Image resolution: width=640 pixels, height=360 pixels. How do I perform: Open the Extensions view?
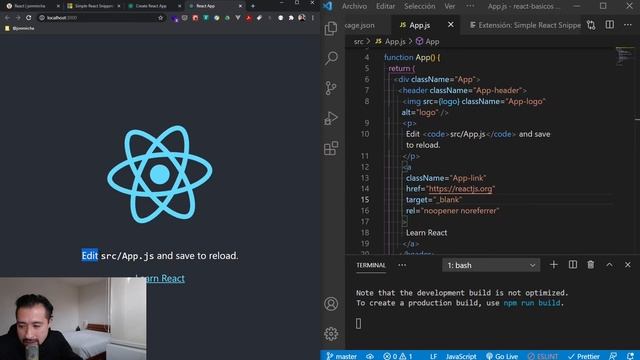coord(331,148)
